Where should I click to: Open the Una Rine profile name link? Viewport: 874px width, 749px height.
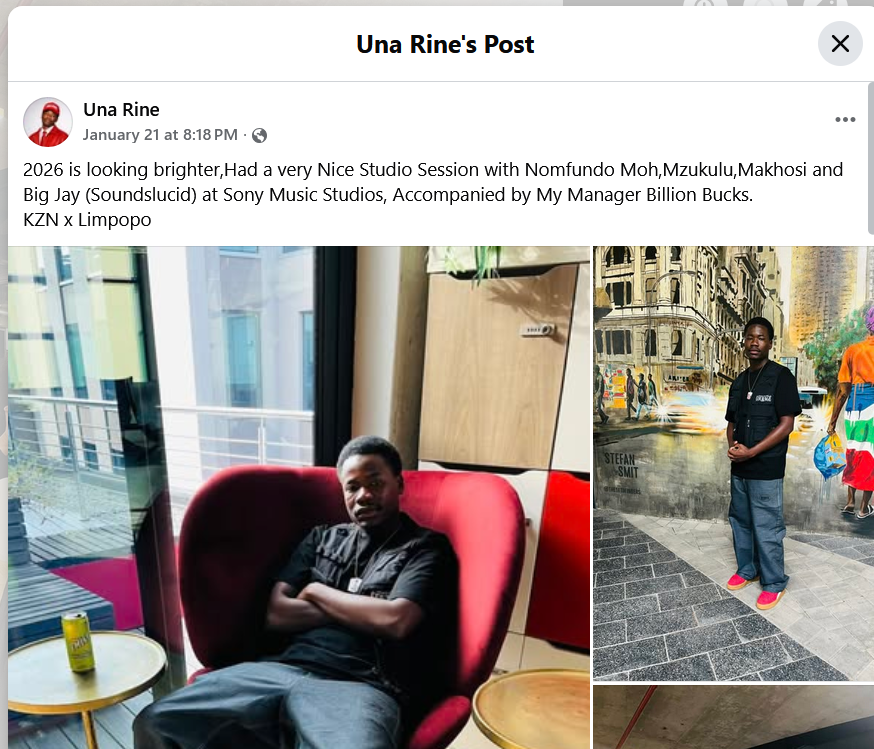(121, 110)
